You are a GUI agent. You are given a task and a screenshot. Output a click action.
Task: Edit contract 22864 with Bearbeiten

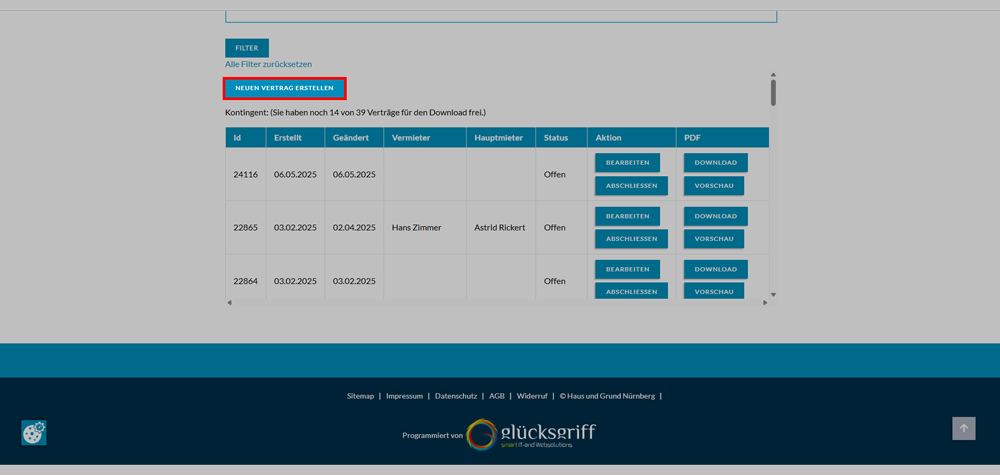coord(627,269)
